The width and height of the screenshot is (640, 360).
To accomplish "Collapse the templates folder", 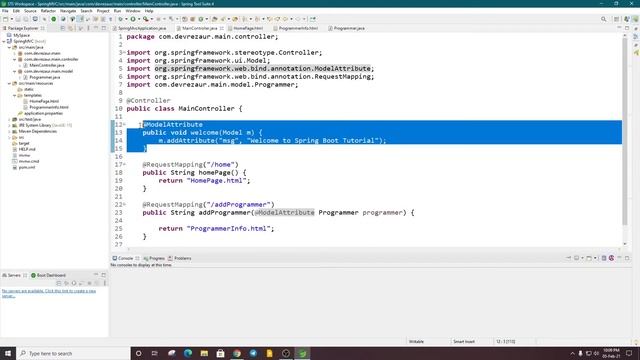I will pos(15,95).
